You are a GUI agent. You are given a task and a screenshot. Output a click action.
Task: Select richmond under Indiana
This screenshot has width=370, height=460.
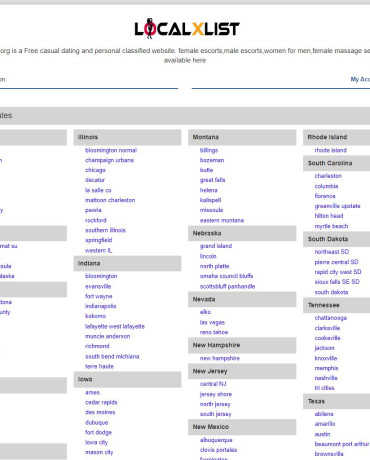coord(97,346)
